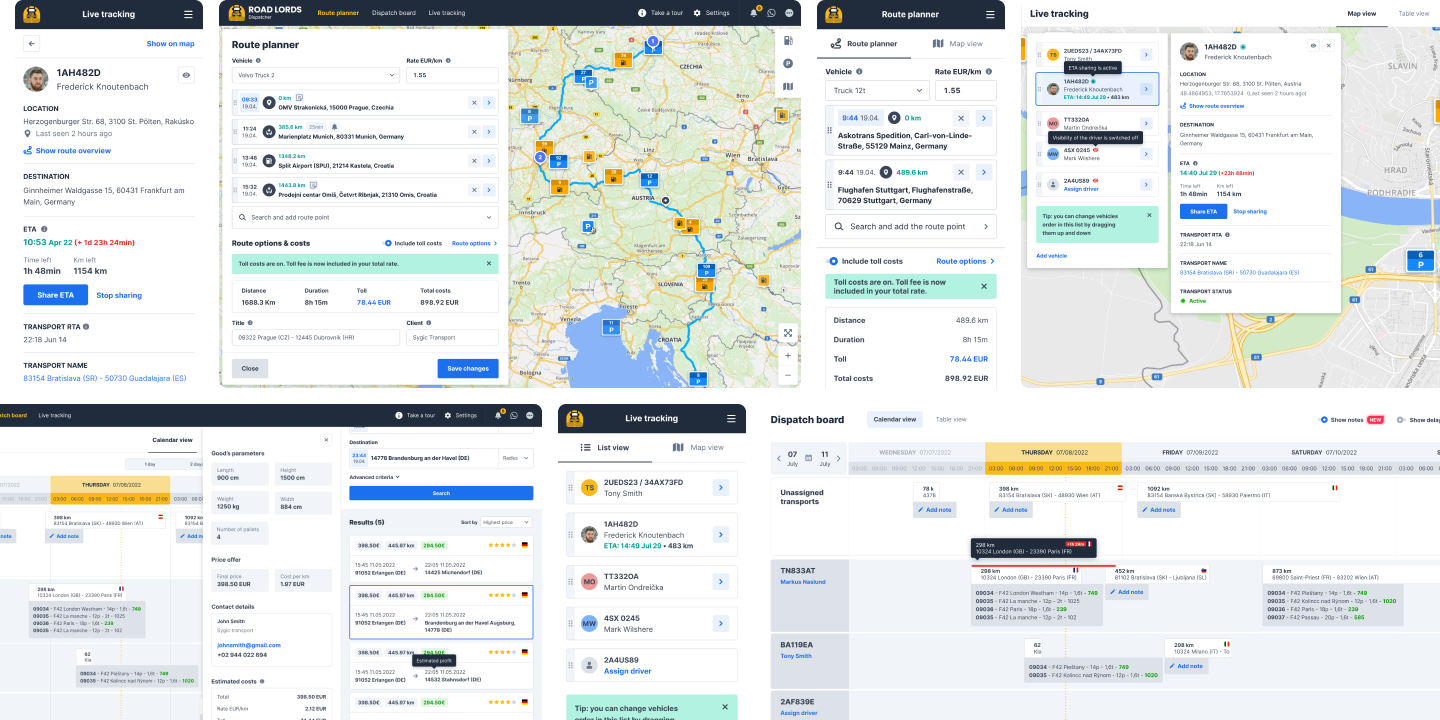Open transport 83154 Bratislava – Guadalajara link in top-left mobile panel
Viewport: 1440px width, 720px height.
point(105,379)
